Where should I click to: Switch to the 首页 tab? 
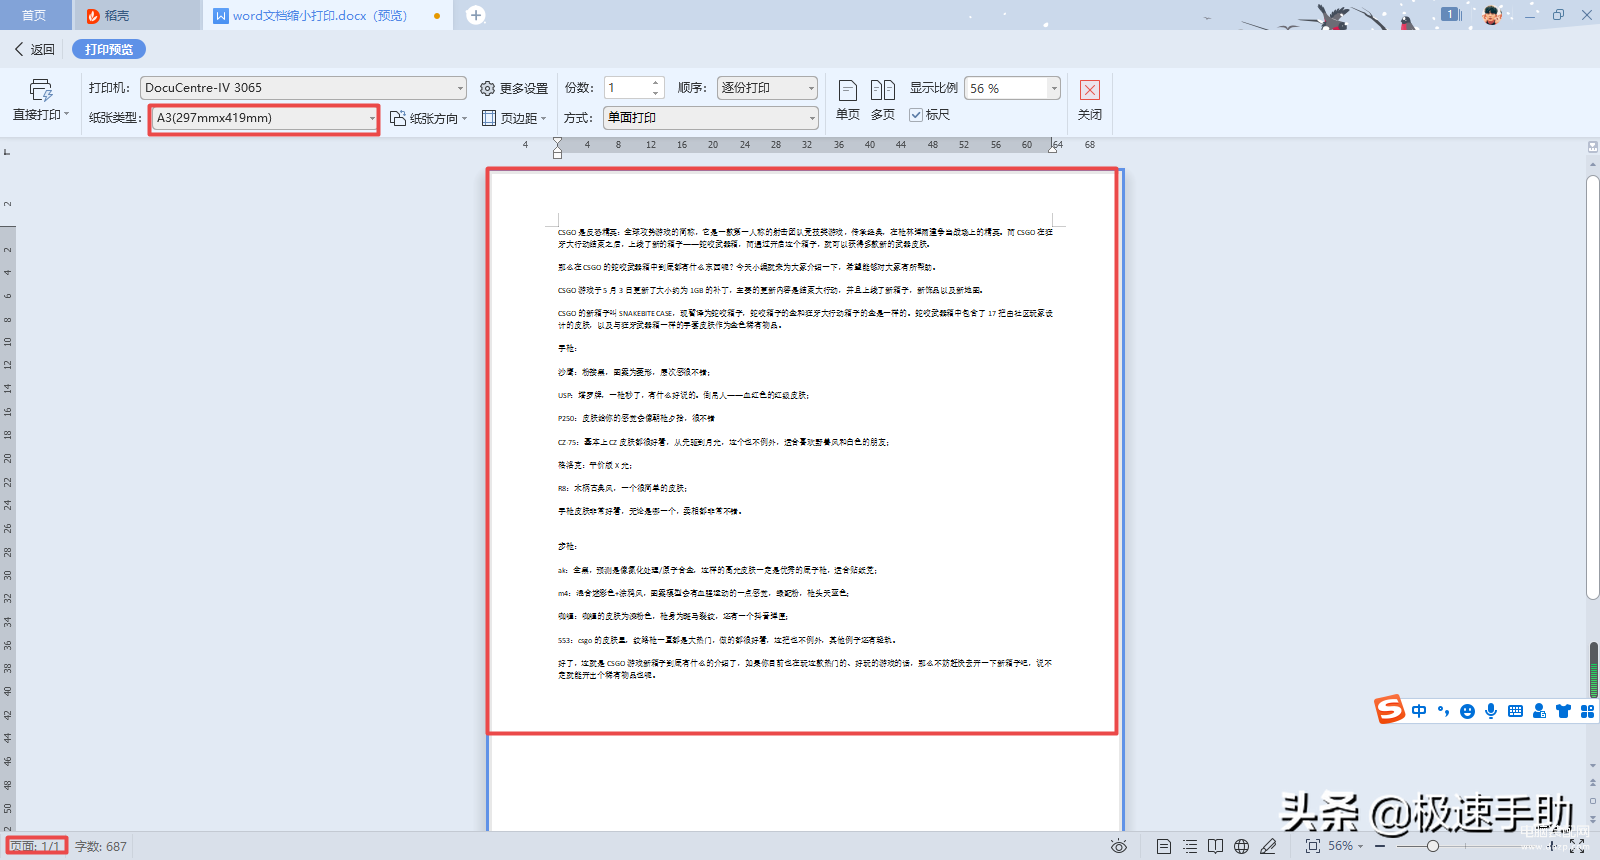(34, 15)
